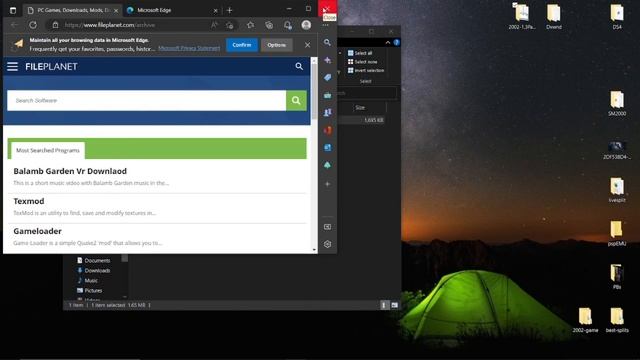Select Pictures in the Explorer navigation pane
Image resolution: width=640 pixels, height=360 pixels.
tap(89, 290)
